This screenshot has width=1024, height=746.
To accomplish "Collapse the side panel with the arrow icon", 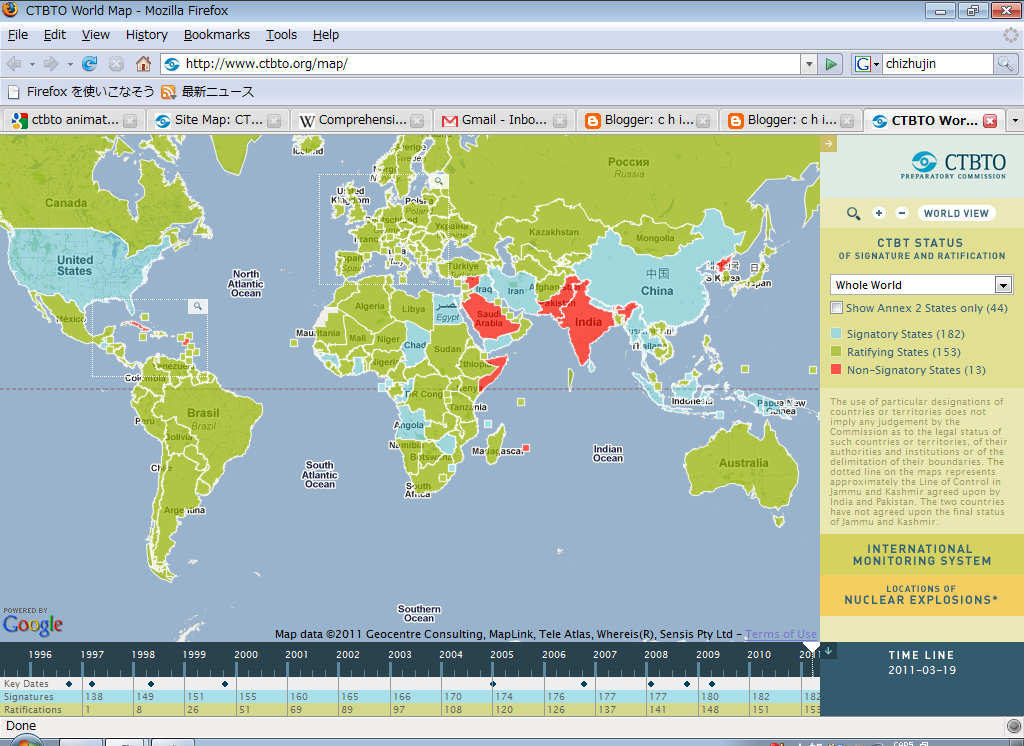I will 828,143.
